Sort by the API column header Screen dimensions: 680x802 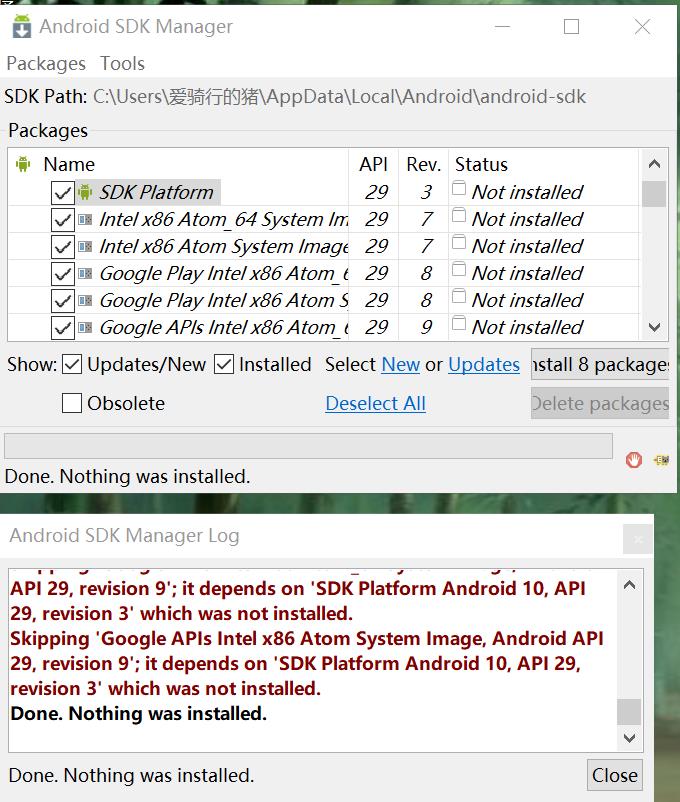373,165
